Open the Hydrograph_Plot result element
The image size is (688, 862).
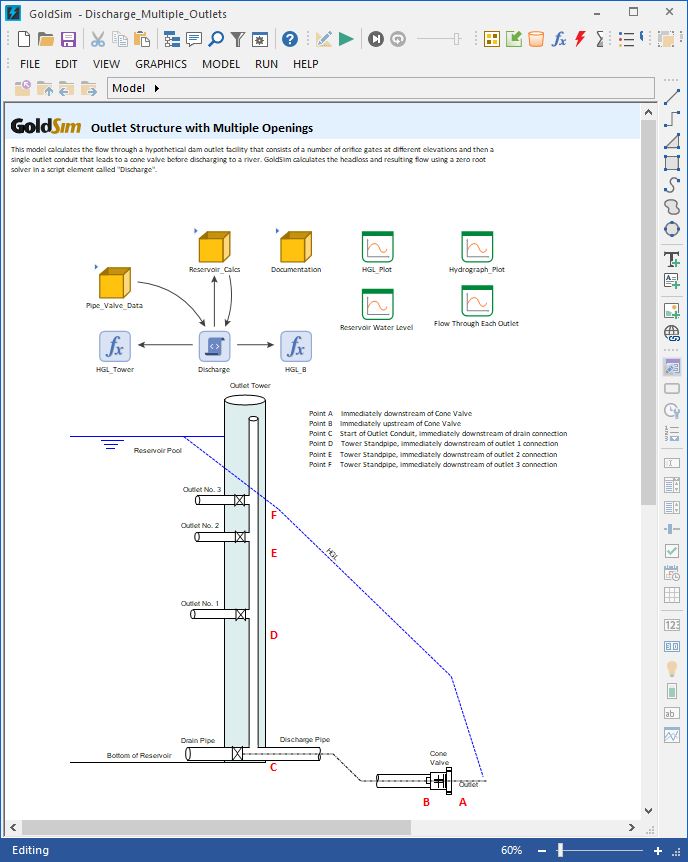(x=477, y=247)
